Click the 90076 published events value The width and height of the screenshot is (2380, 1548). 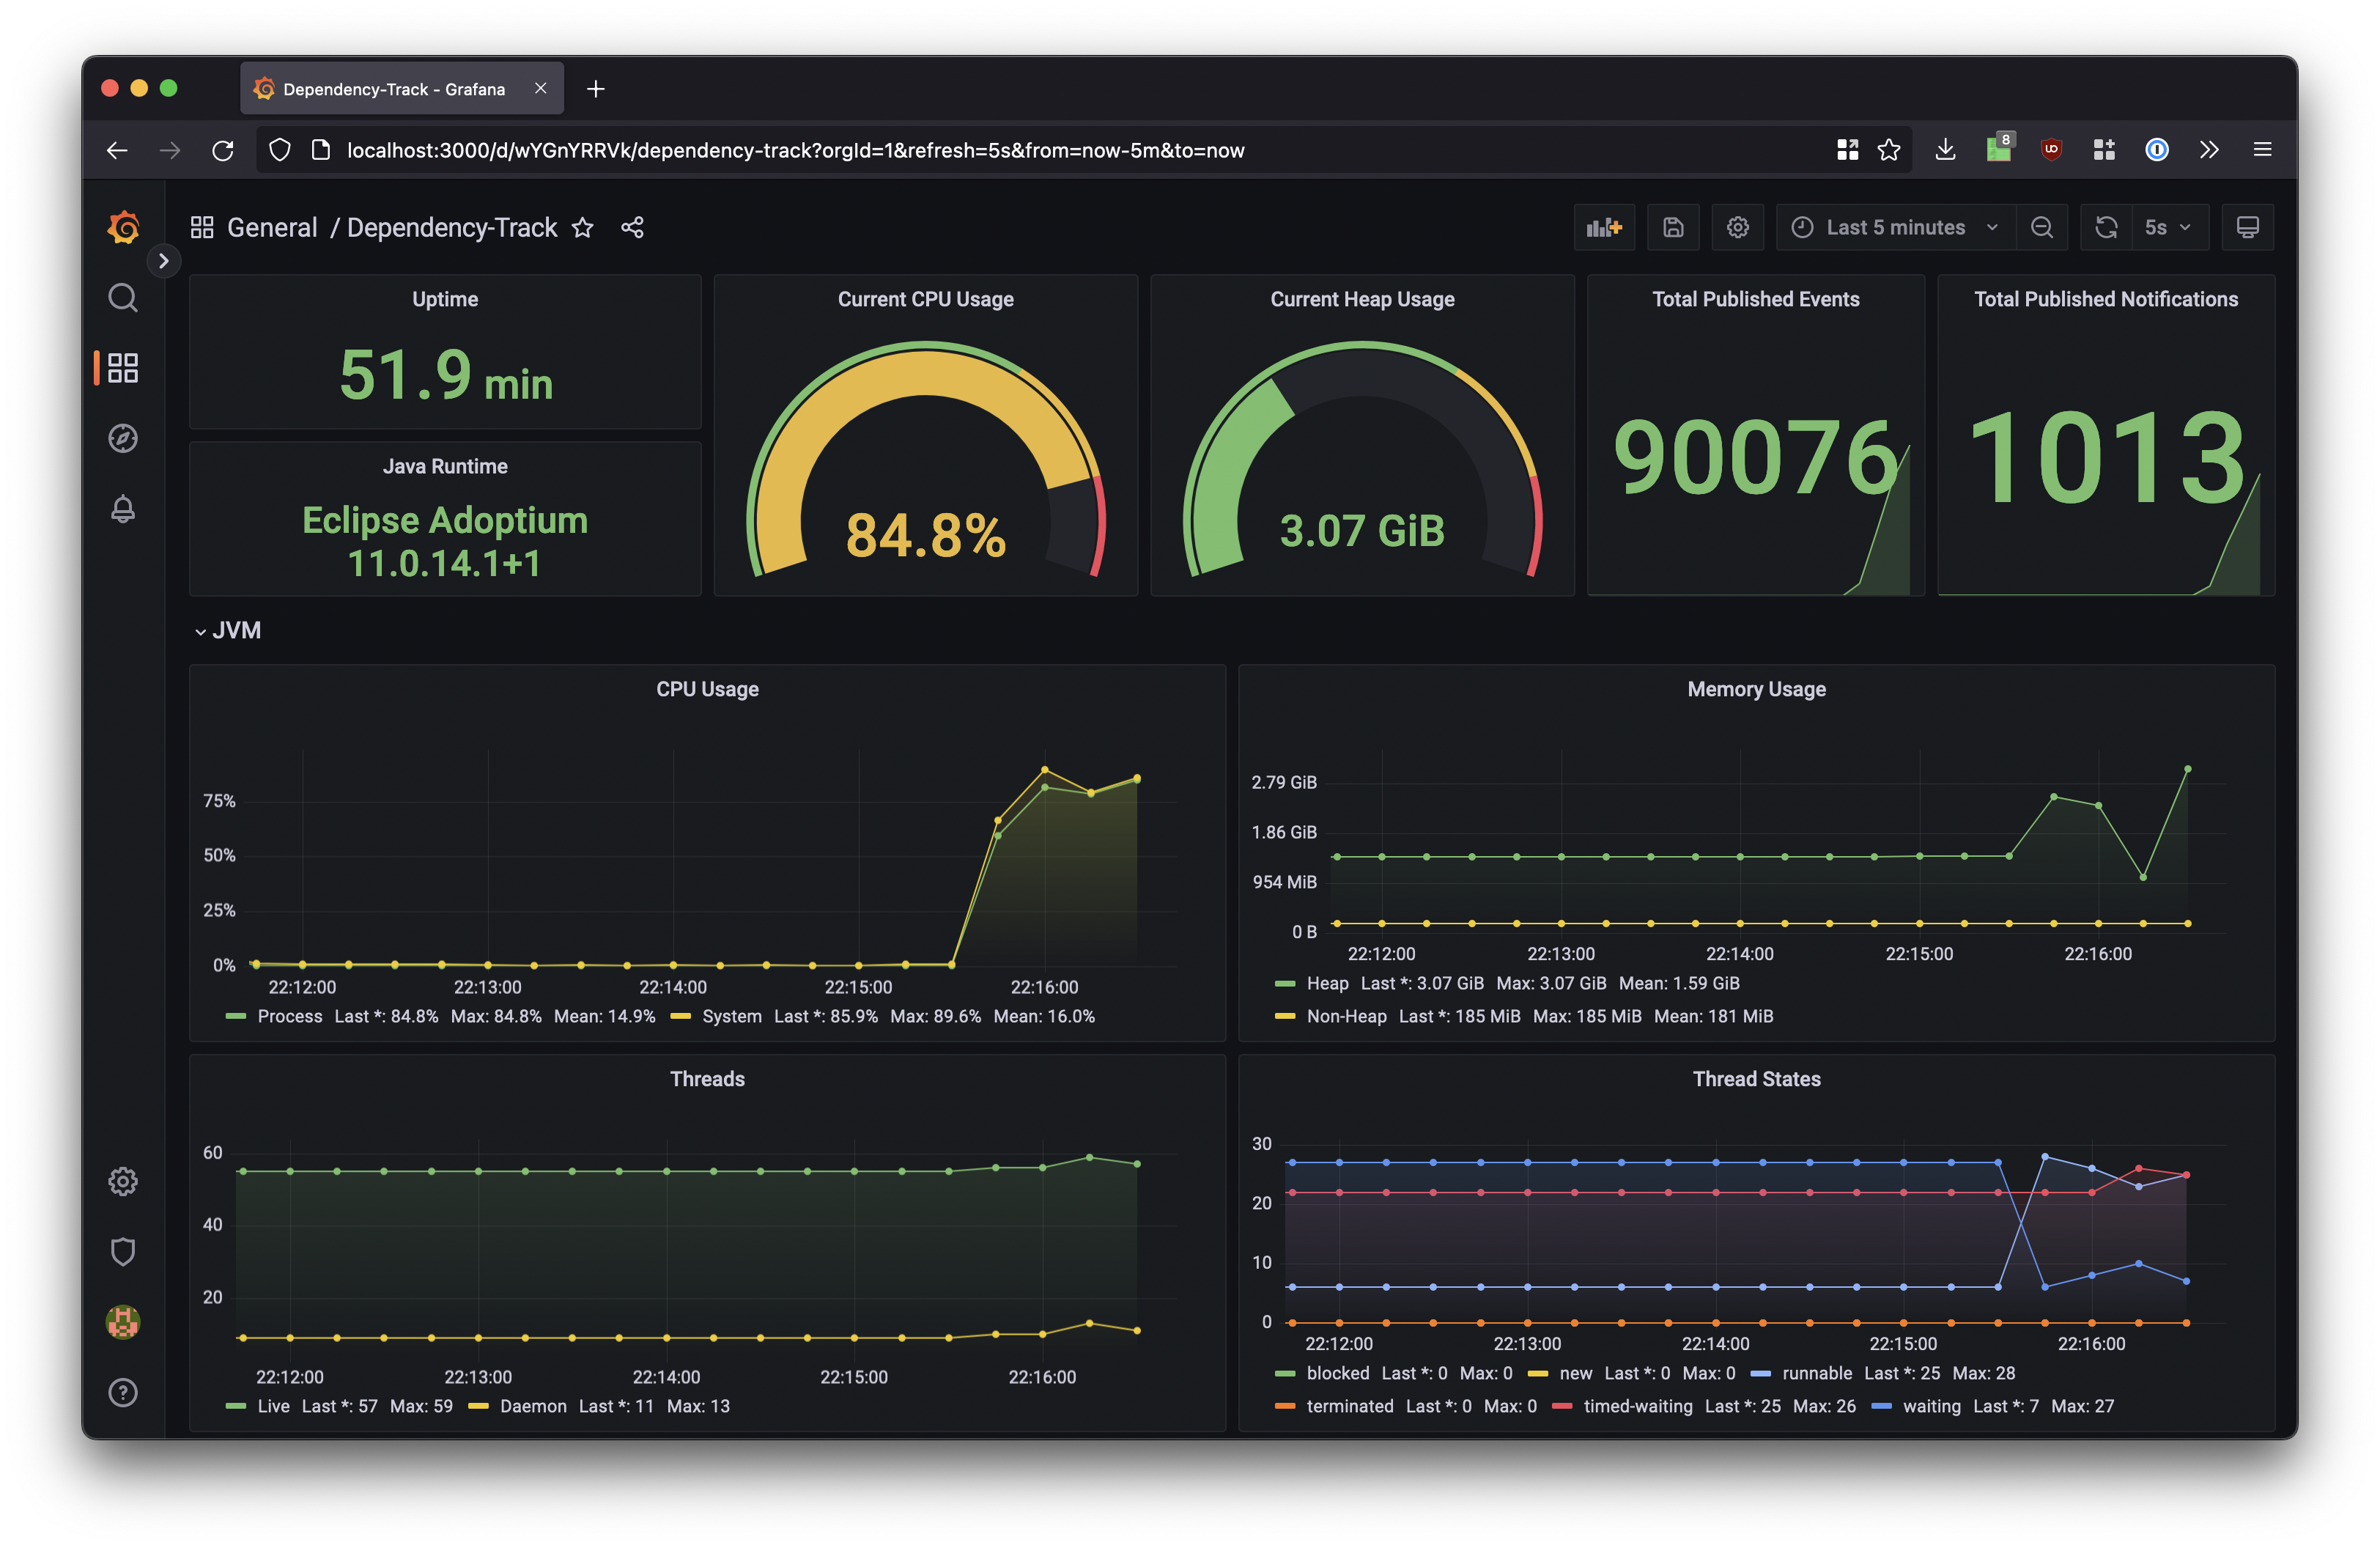[1755, 457]
